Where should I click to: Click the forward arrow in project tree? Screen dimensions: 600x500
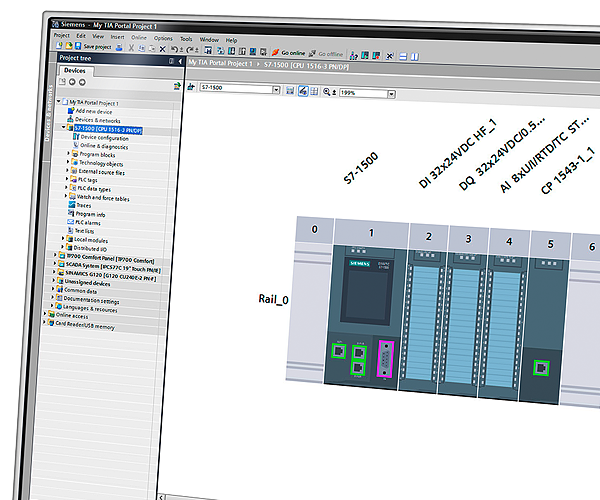82,82
